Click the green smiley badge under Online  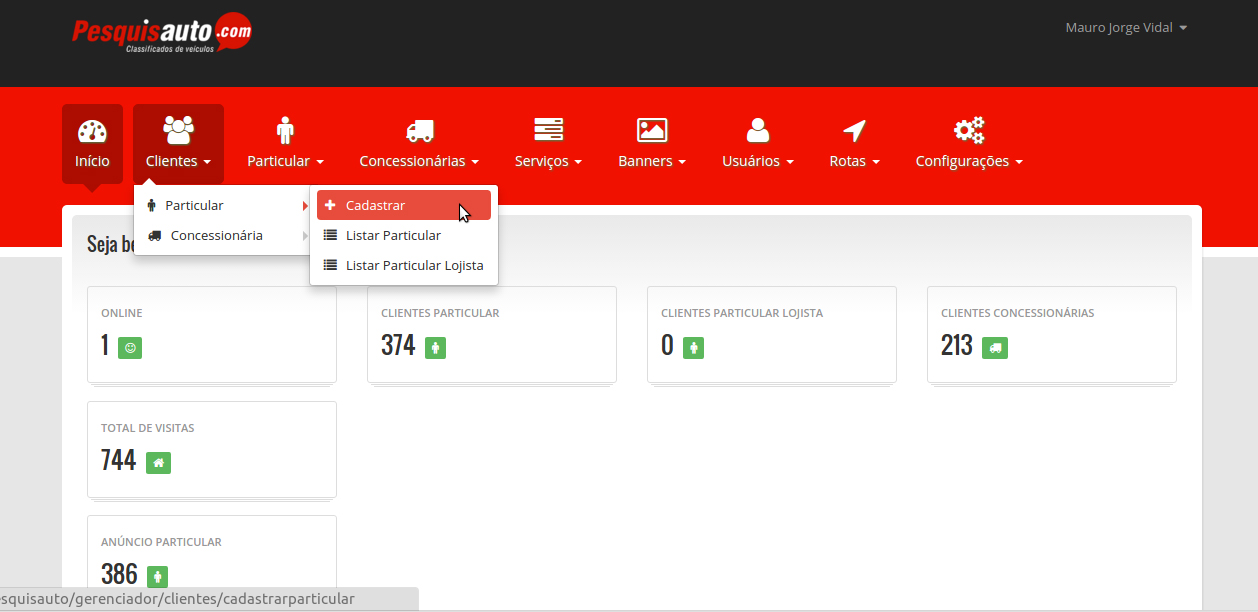130,348
